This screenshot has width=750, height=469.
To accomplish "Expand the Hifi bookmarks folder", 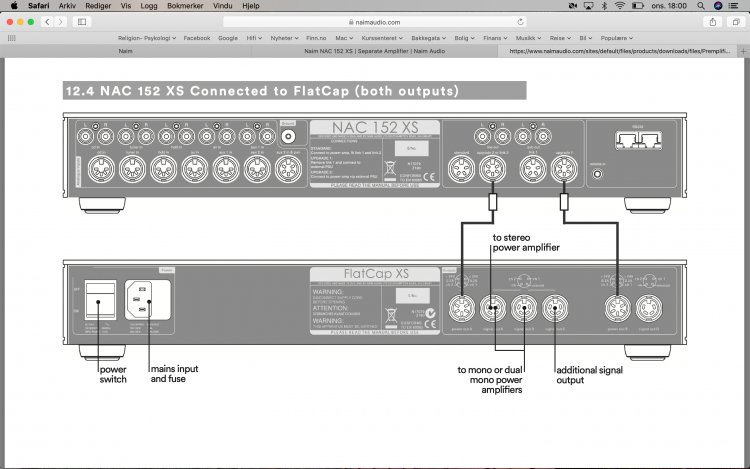I will click(254, 38).
